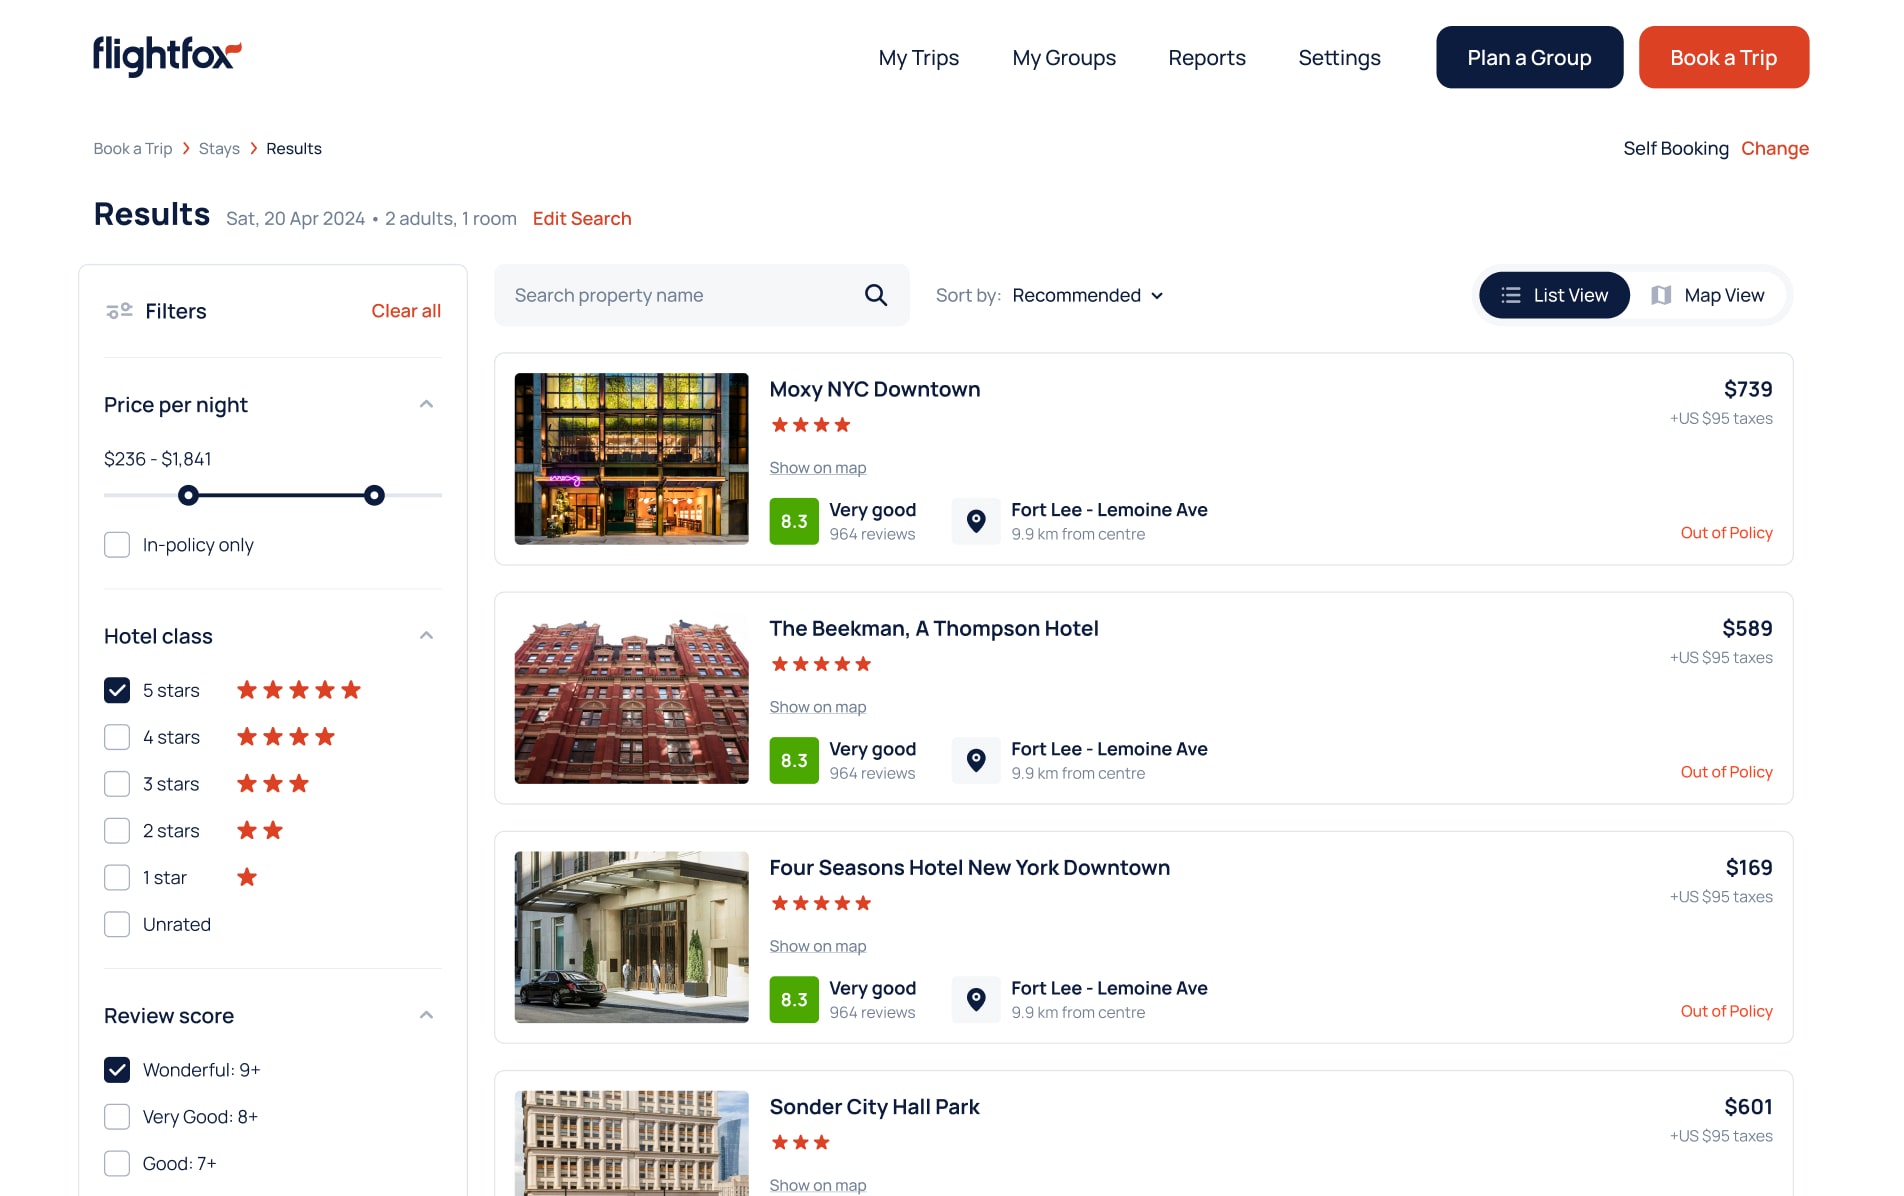This screenshot has height=1196, width=1904.
Task: Click the star rating under Sonder City Hall Park
Action: (x=800, y=1142)
